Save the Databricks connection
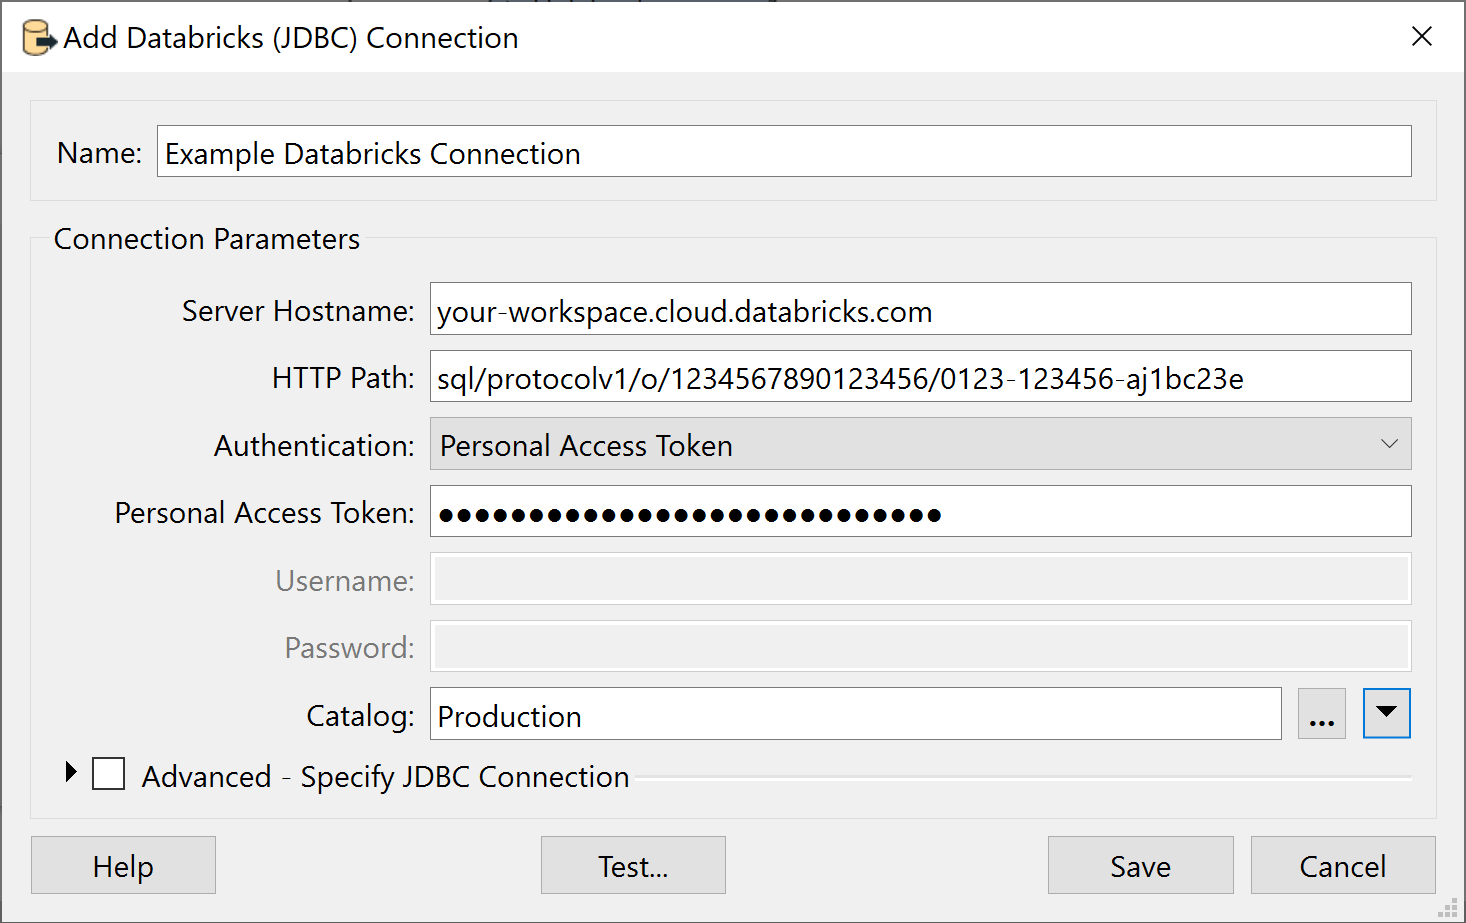 tap(1140, 865)
